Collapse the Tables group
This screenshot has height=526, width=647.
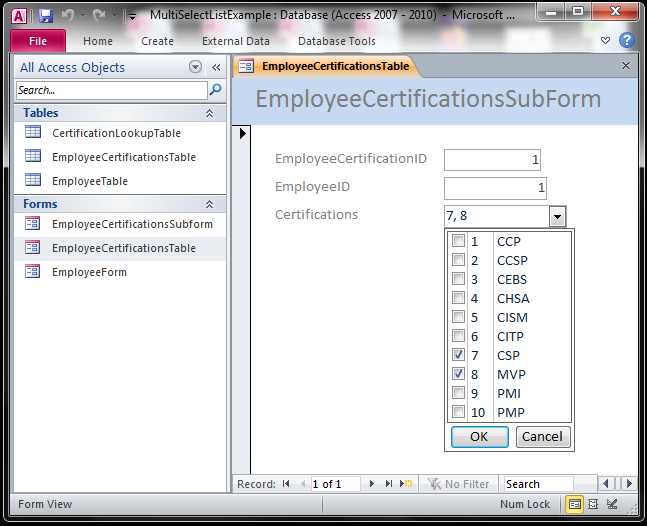210,113
